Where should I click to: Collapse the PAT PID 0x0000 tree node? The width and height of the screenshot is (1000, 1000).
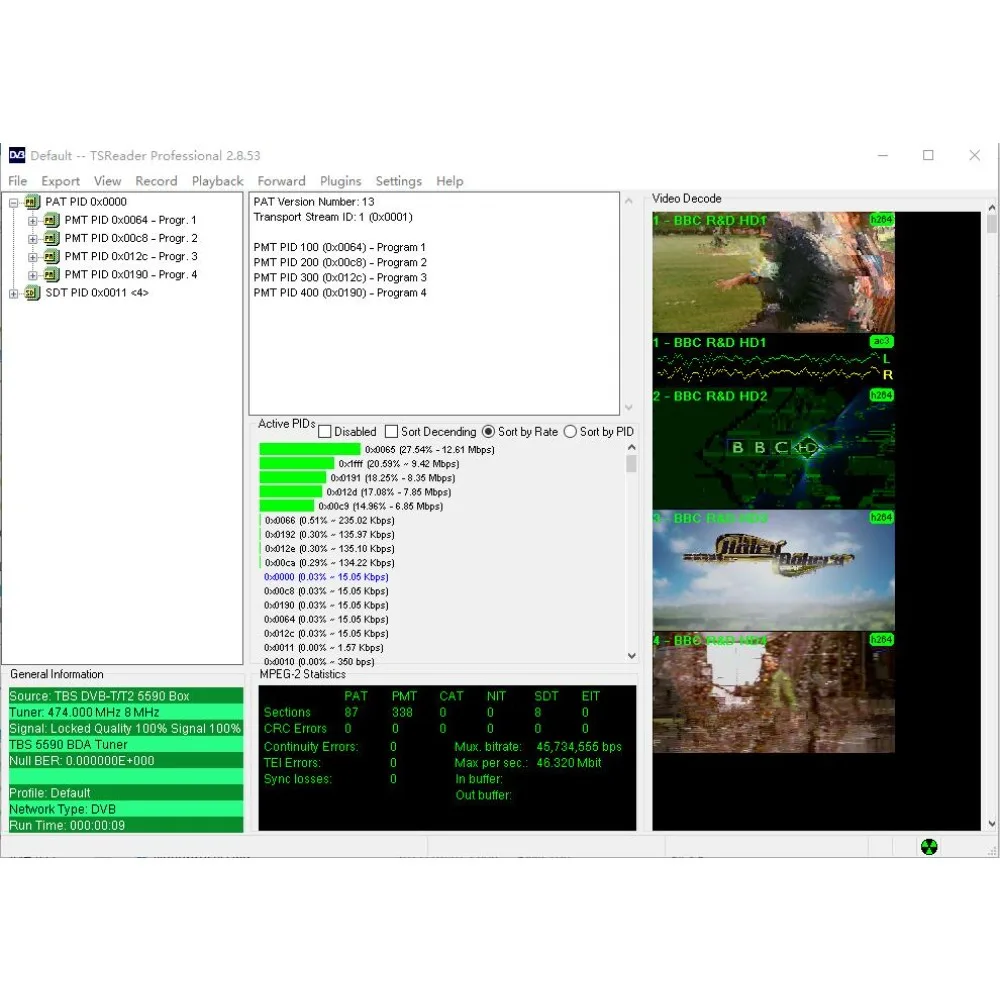coord(13,203)
